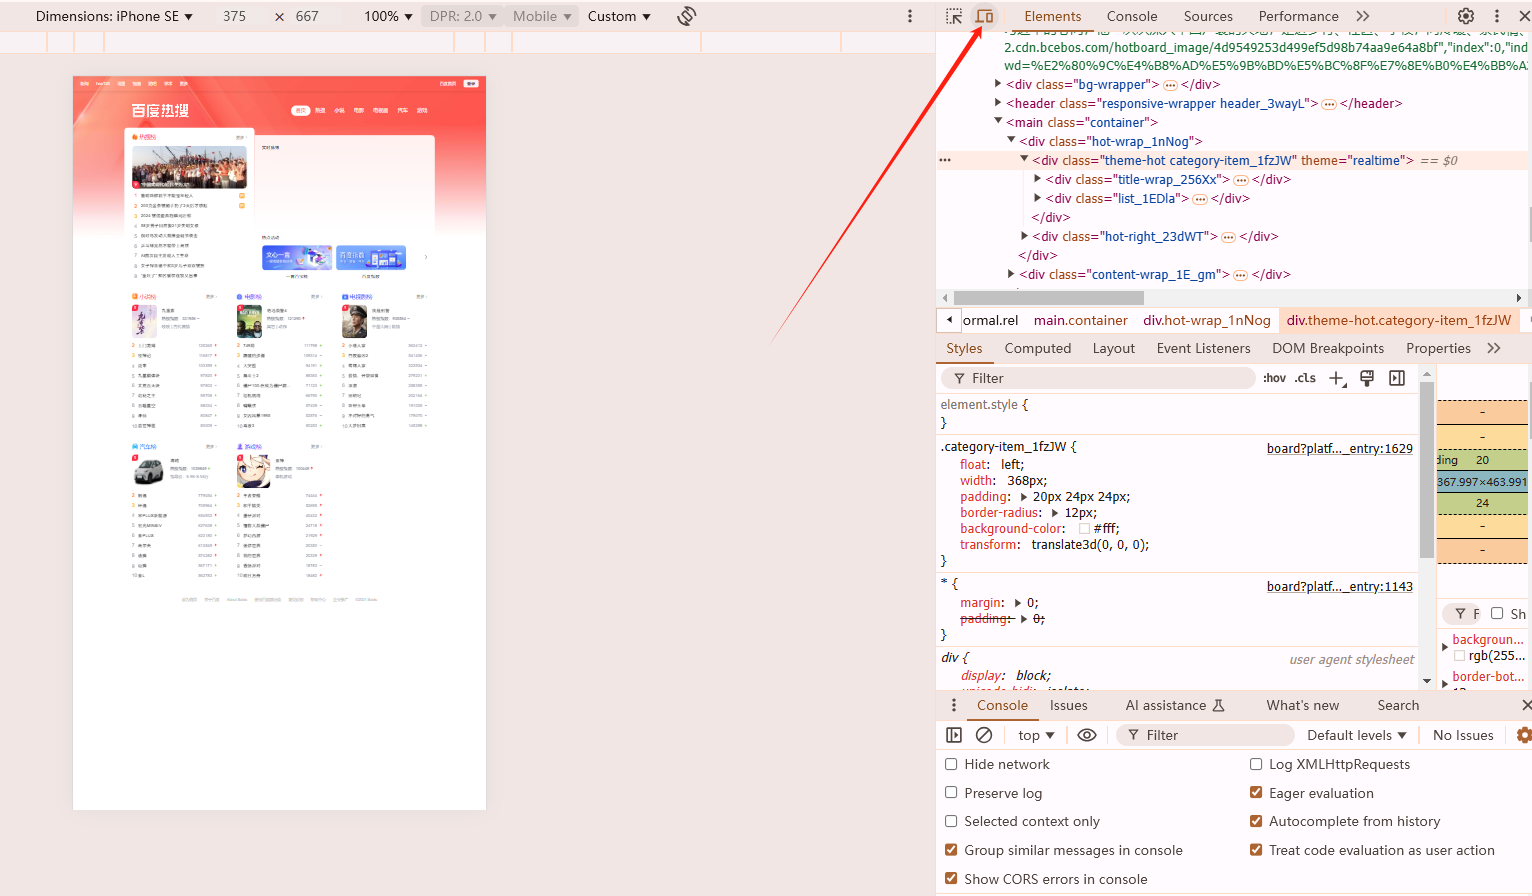This screenshot has width=1532, height=896.
Task: Click the clear console icon
Action: 984,735
